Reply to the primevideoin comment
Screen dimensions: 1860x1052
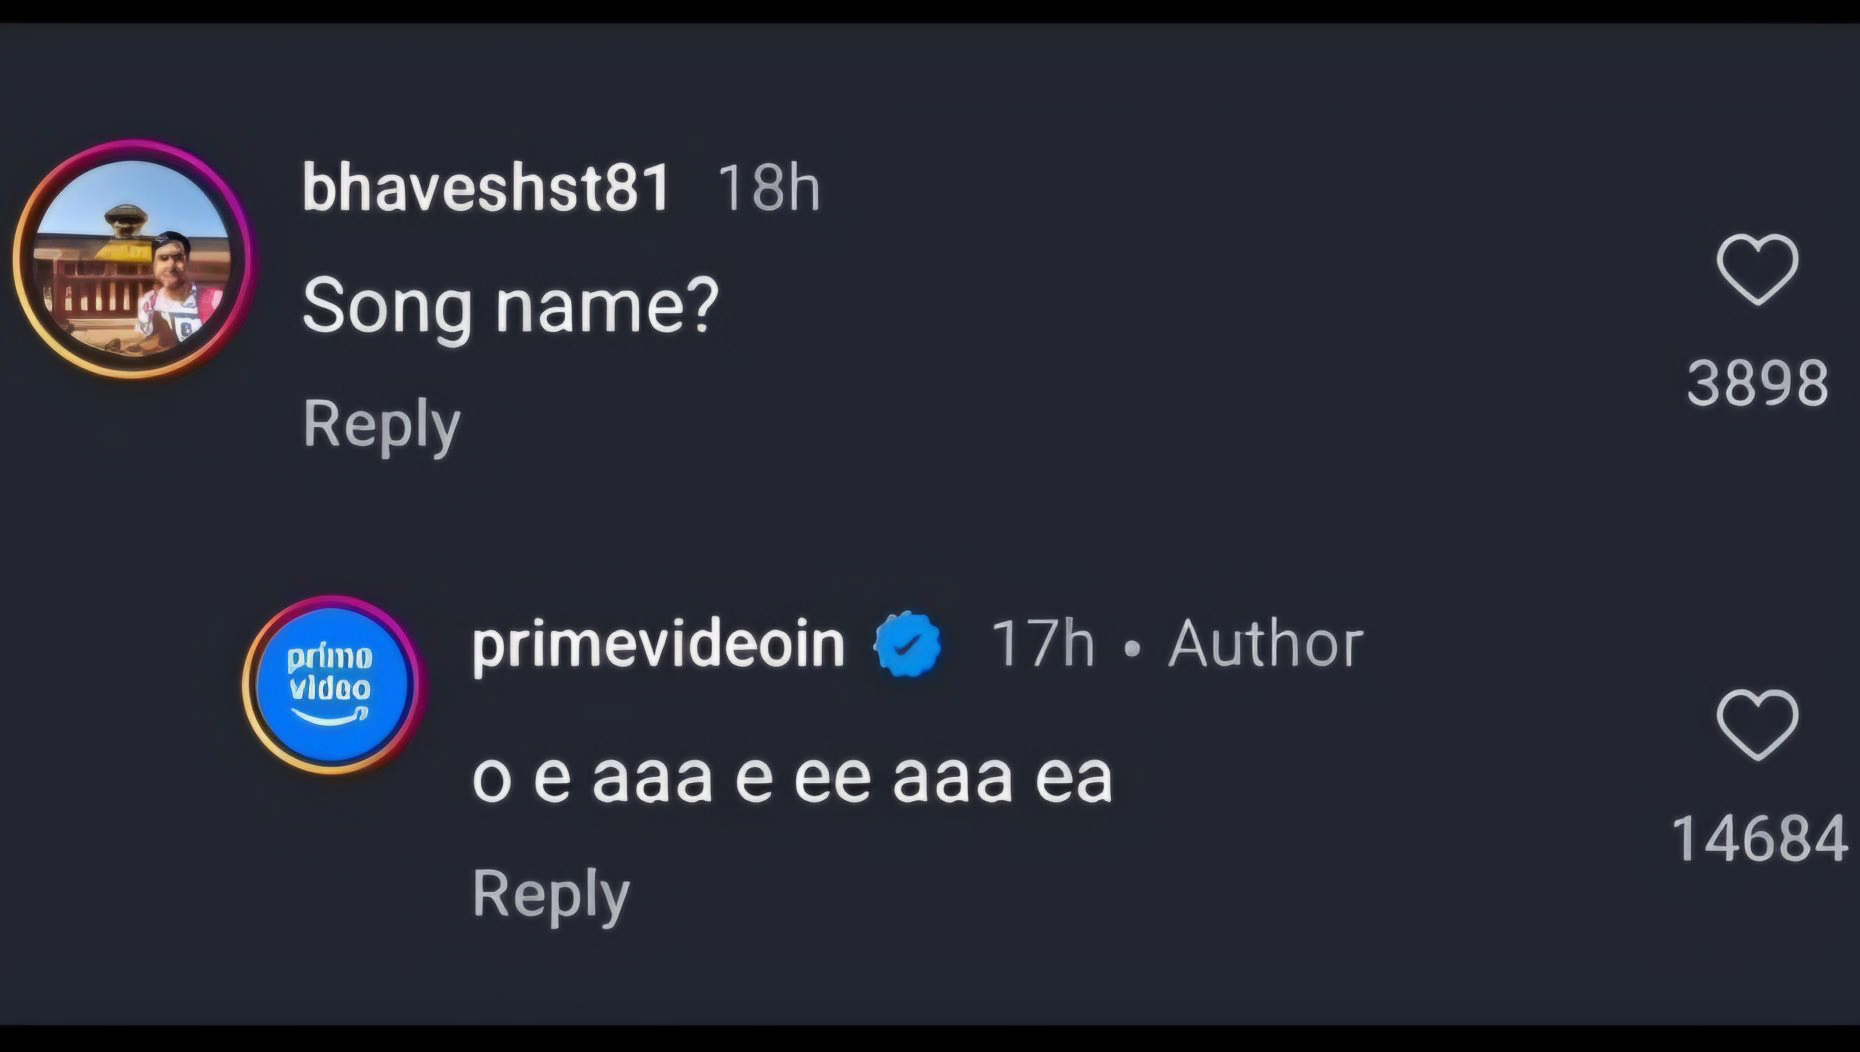point(550,893)
